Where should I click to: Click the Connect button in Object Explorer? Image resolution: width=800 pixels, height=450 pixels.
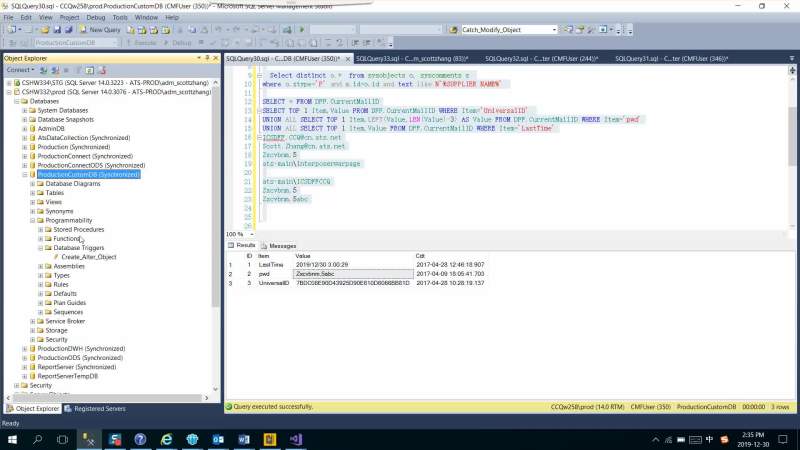tap(19, 70)
